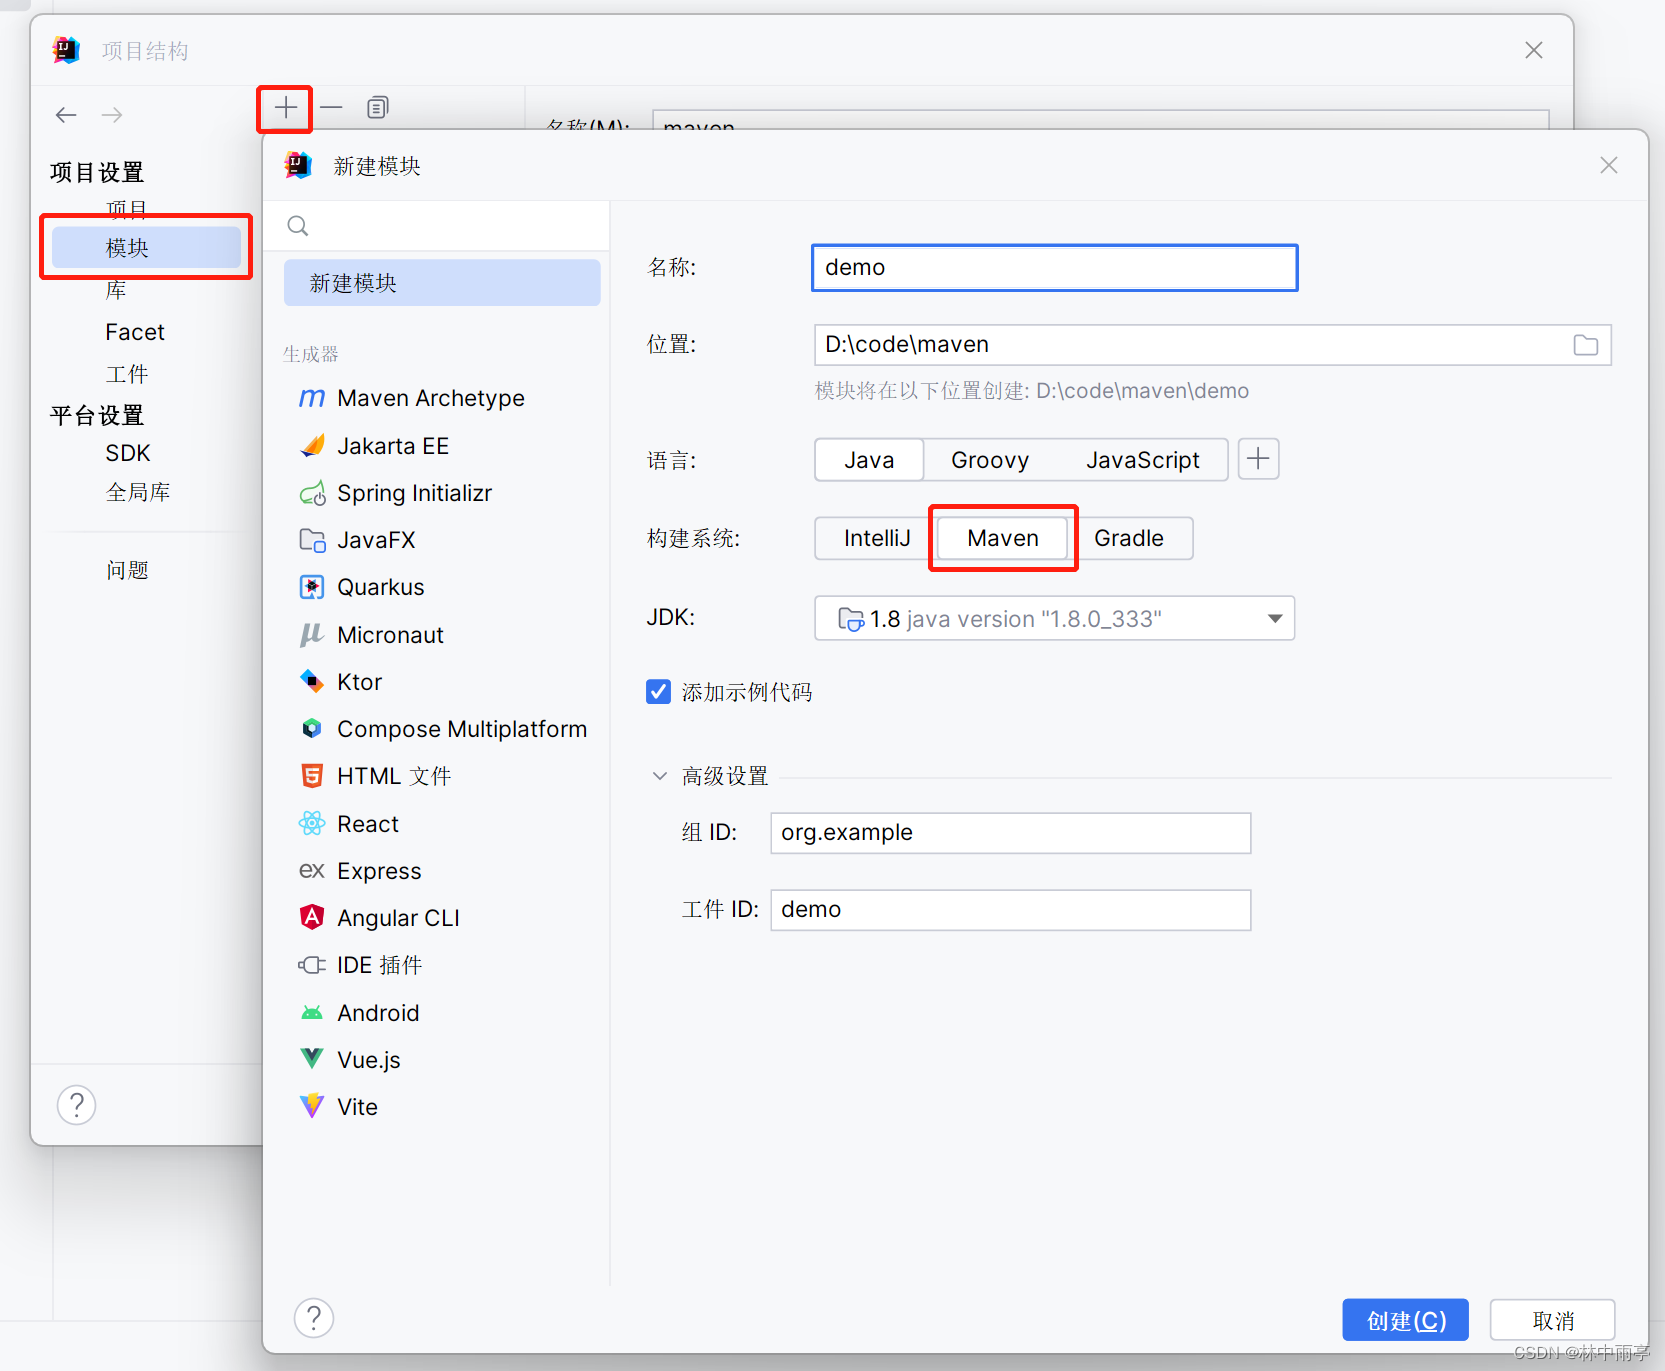This screenshot has width=1665, height=1371.
Task: Open 问题 in the sidebar
Action: point(127,570)
